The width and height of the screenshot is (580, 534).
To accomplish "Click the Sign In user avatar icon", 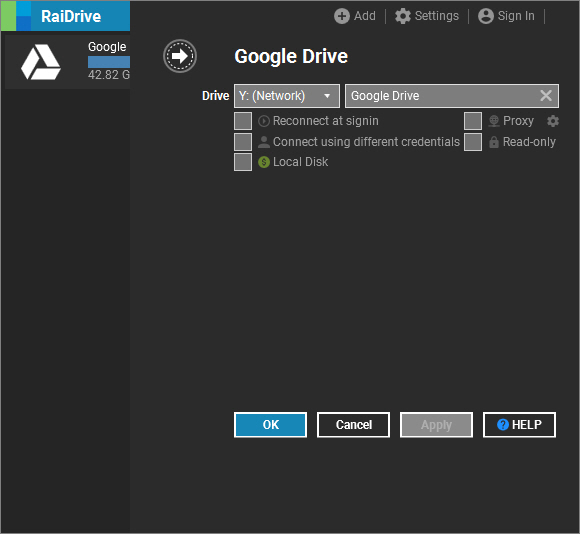I will pyautogui.click(x=486, y=16).
